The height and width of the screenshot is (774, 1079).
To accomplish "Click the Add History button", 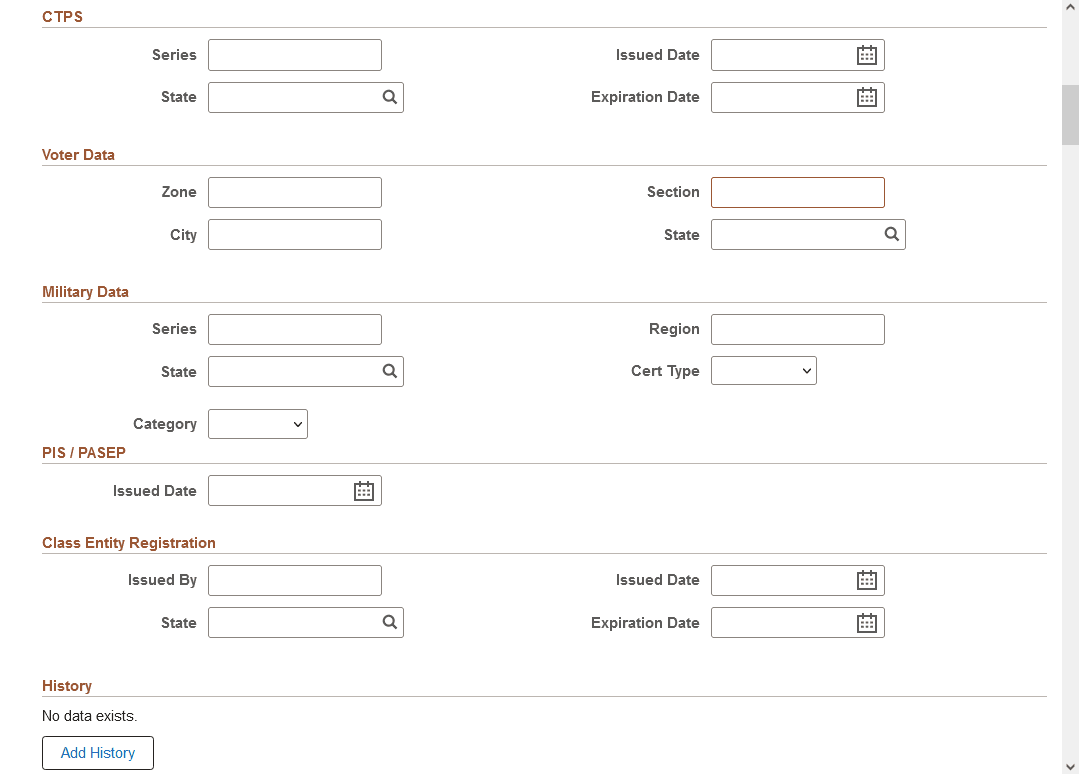I will click(97, 752).
